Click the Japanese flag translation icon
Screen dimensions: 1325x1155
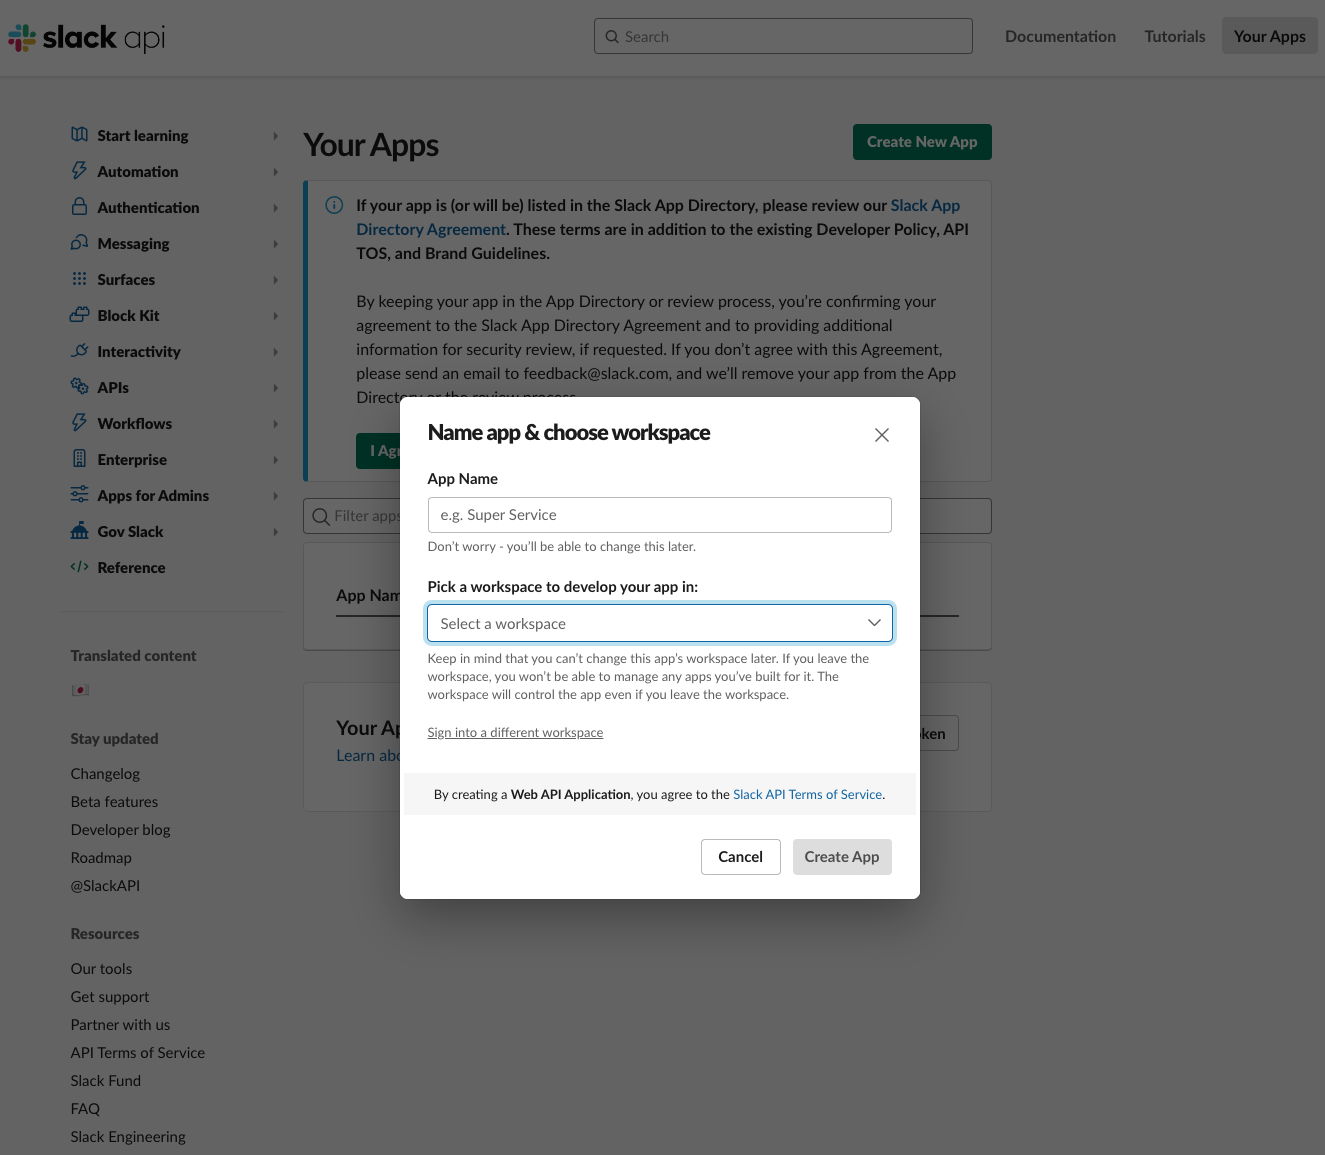tap(80, 690)
